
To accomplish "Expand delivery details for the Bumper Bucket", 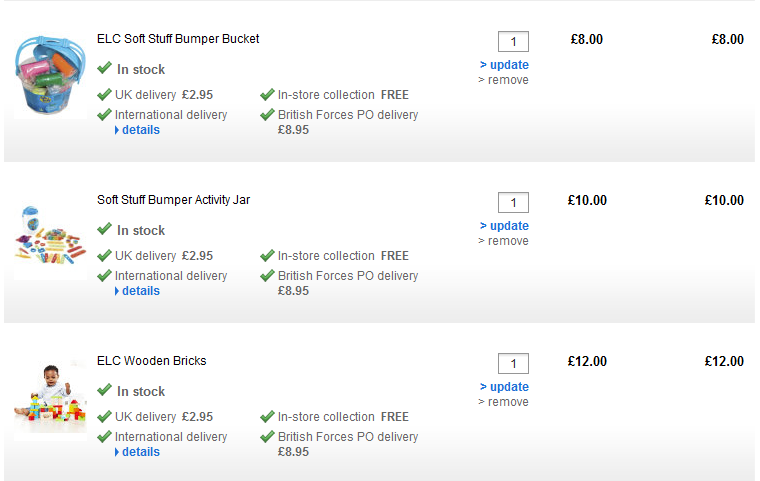I will point(140,130).
